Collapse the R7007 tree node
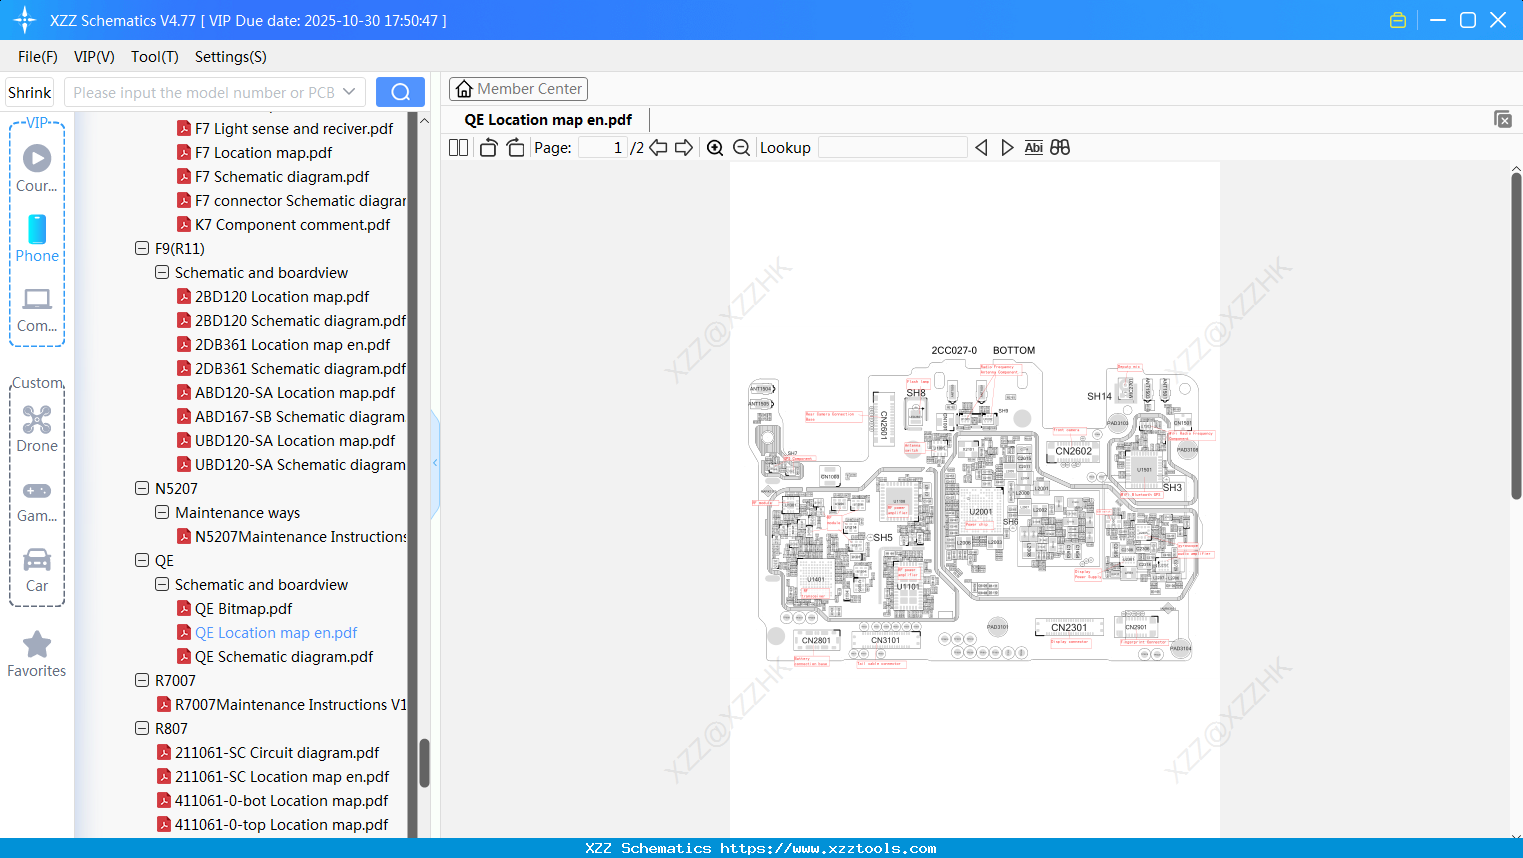 click(x=142, y=680)
